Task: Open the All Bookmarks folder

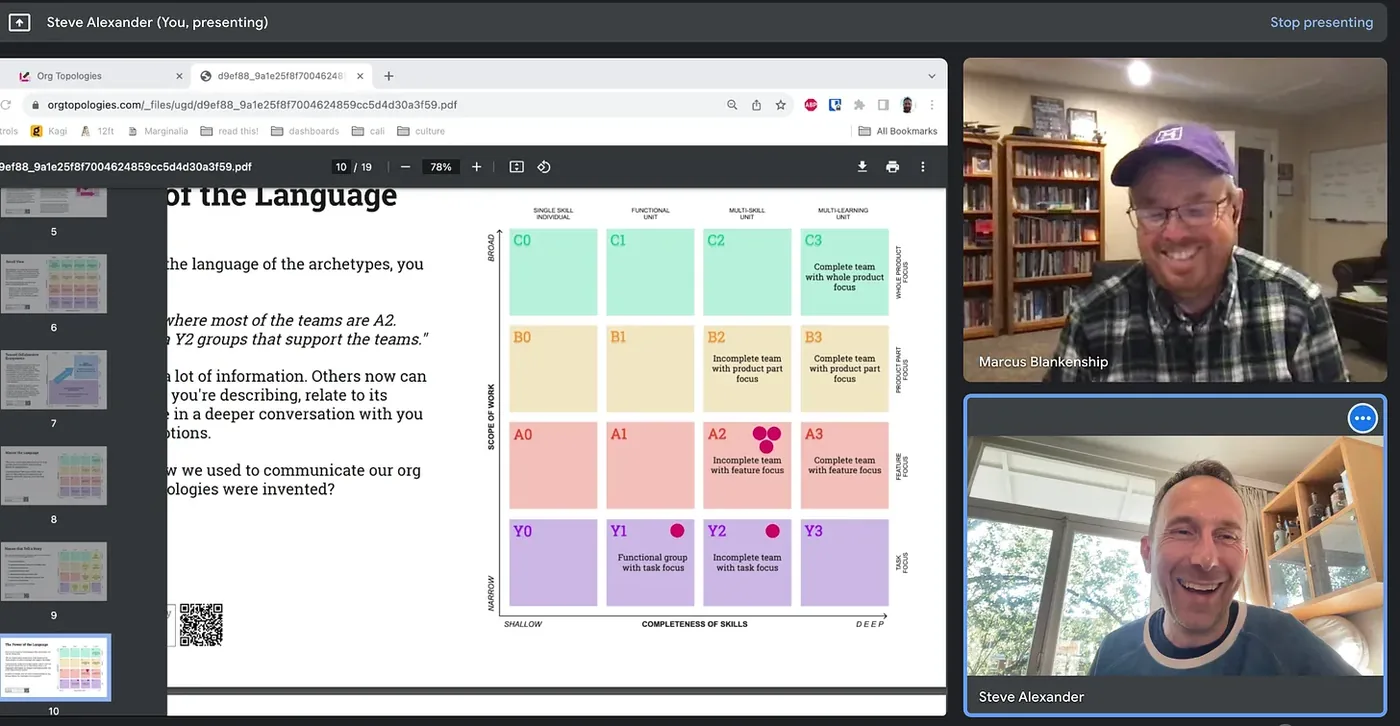Action: point(898,131)
